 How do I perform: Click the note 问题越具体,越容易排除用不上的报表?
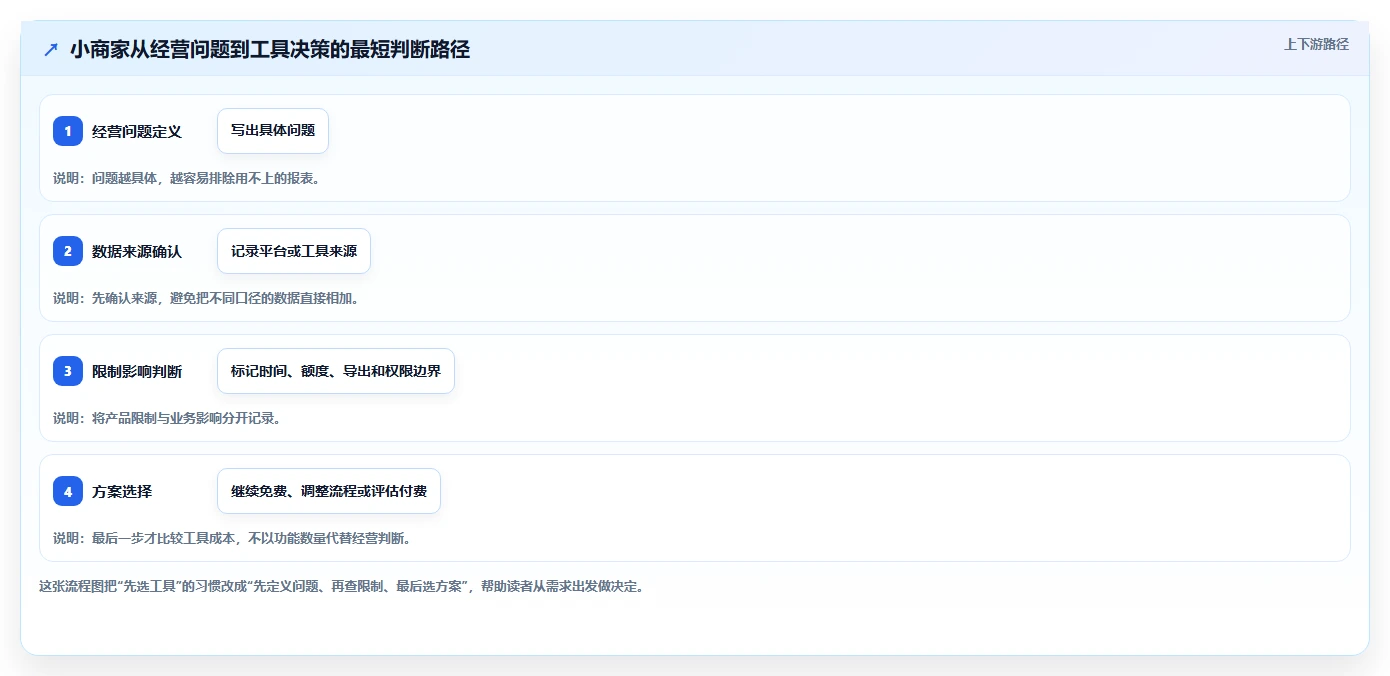tap(186, 178)
